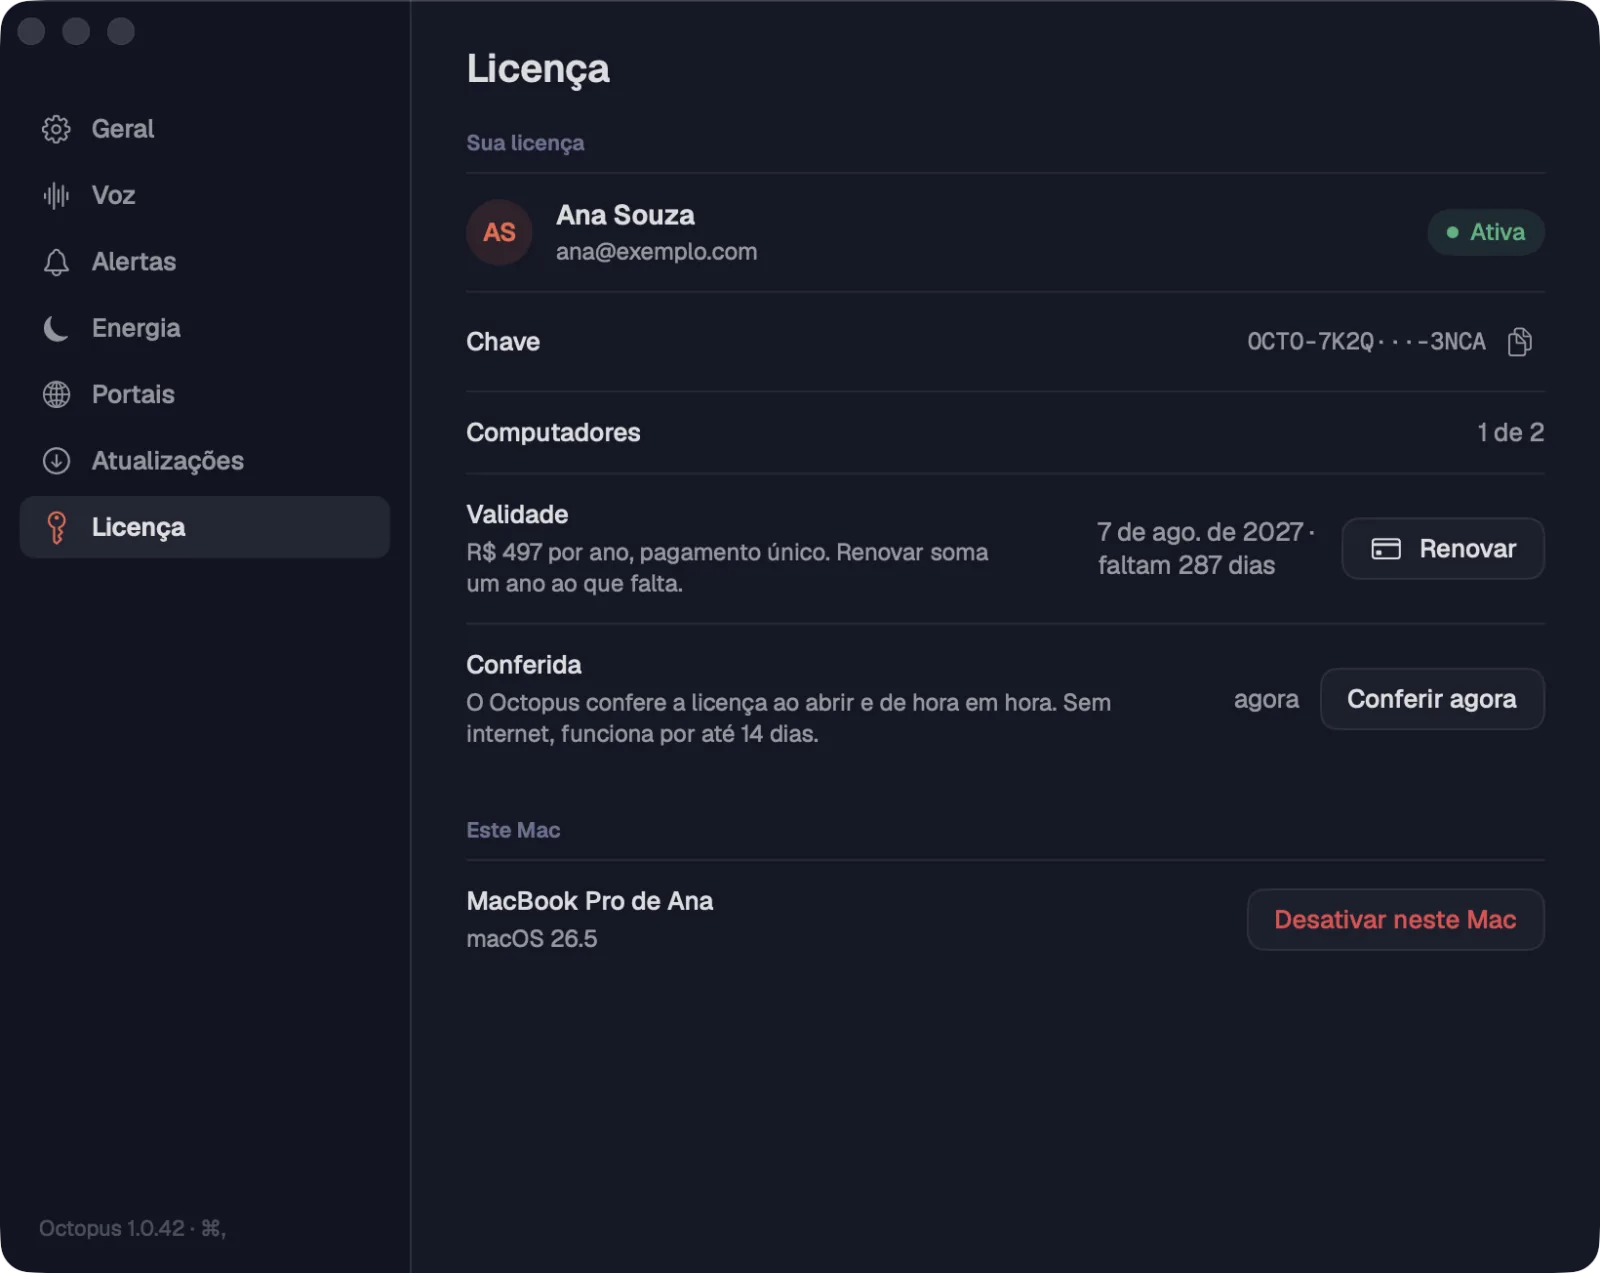Screen dimensions: 1600x1273
Task: Click the gear icon beside Geral
Action: [56, 129]
